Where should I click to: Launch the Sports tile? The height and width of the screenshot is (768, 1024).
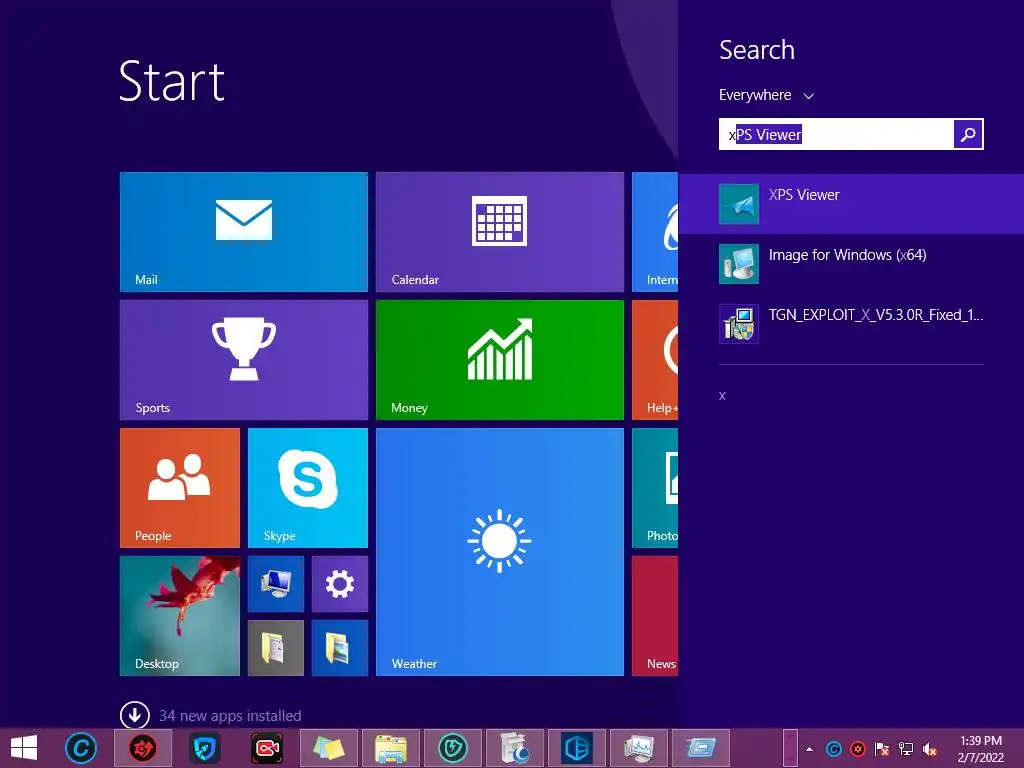coord(244,360)
